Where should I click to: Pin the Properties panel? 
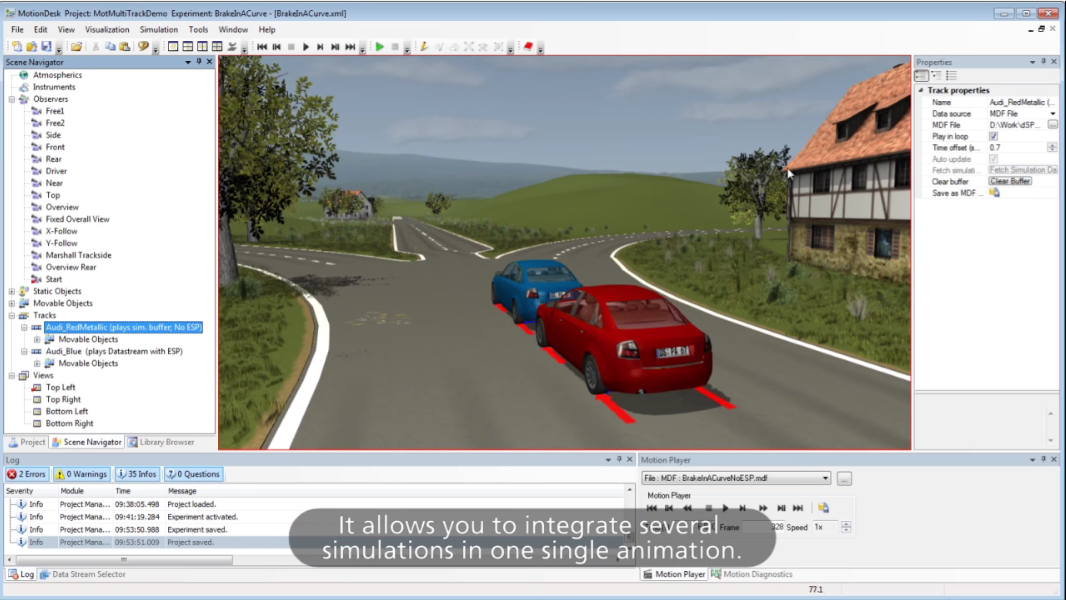point(1044,62)
